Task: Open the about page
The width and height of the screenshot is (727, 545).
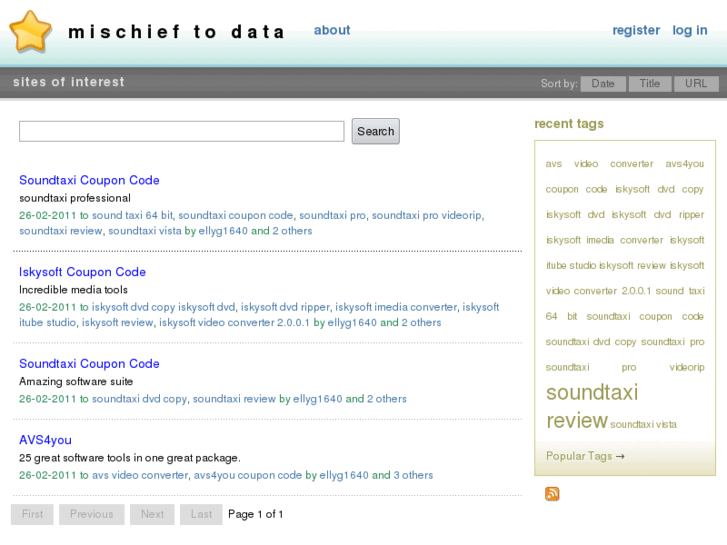Action: point(332,30)
